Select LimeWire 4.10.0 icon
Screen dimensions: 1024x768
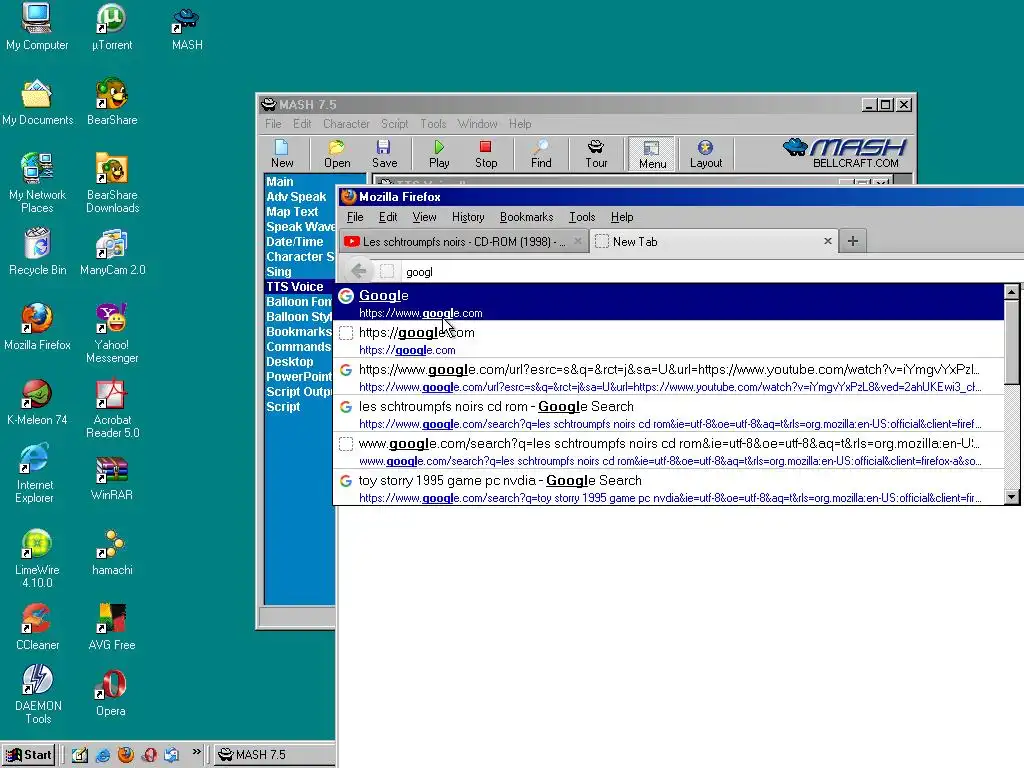click(x=37, y=558)
